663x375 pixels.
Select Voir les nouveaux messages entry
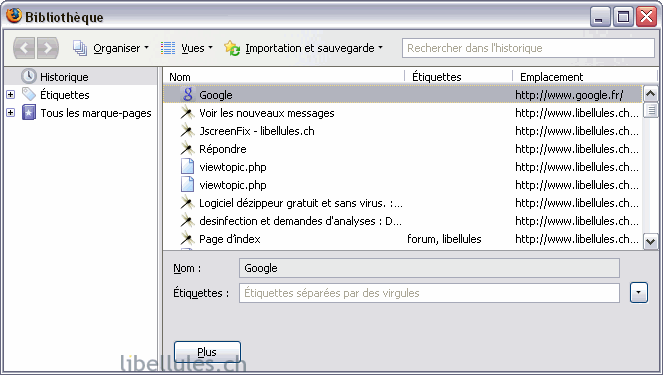(403, 112)
